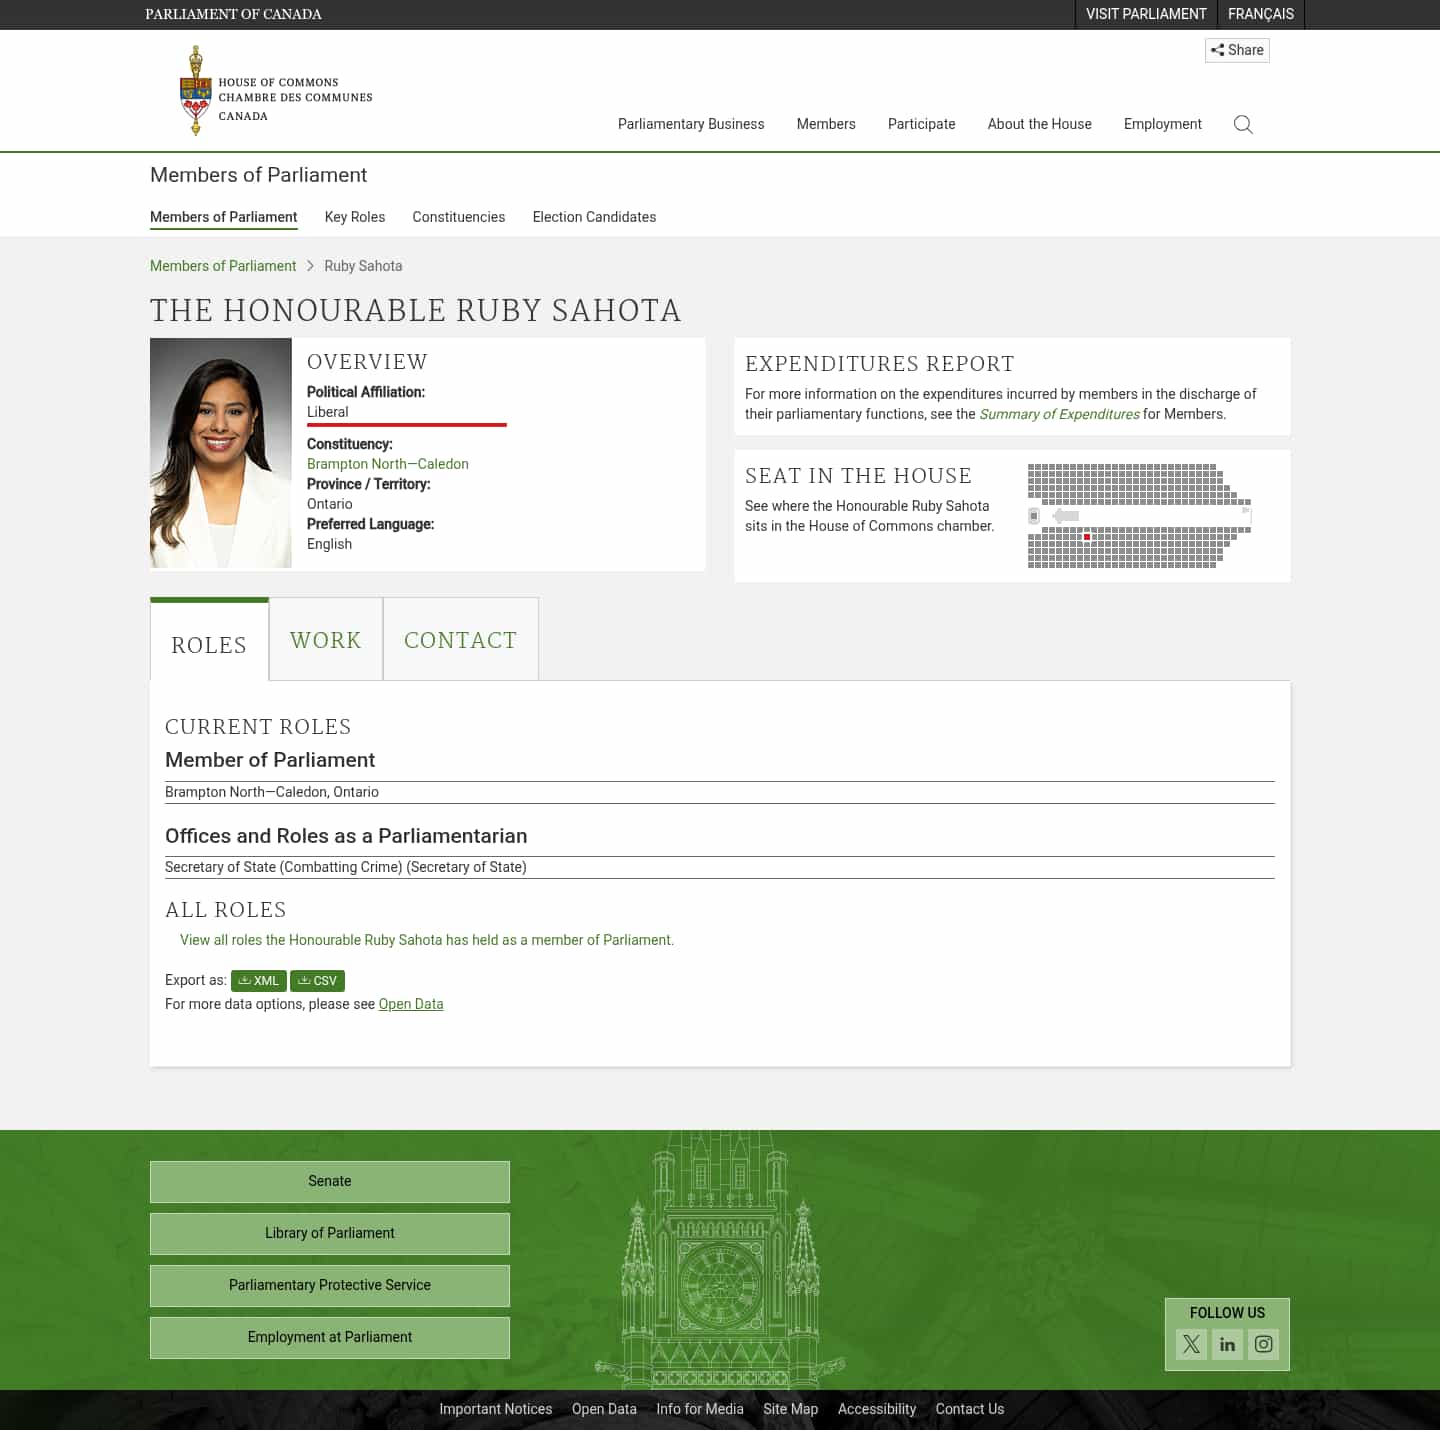Open the Instagram social icon
Image resolution: width=1440 pixels, height=1430 pixels.
tap(1263, 1344)
